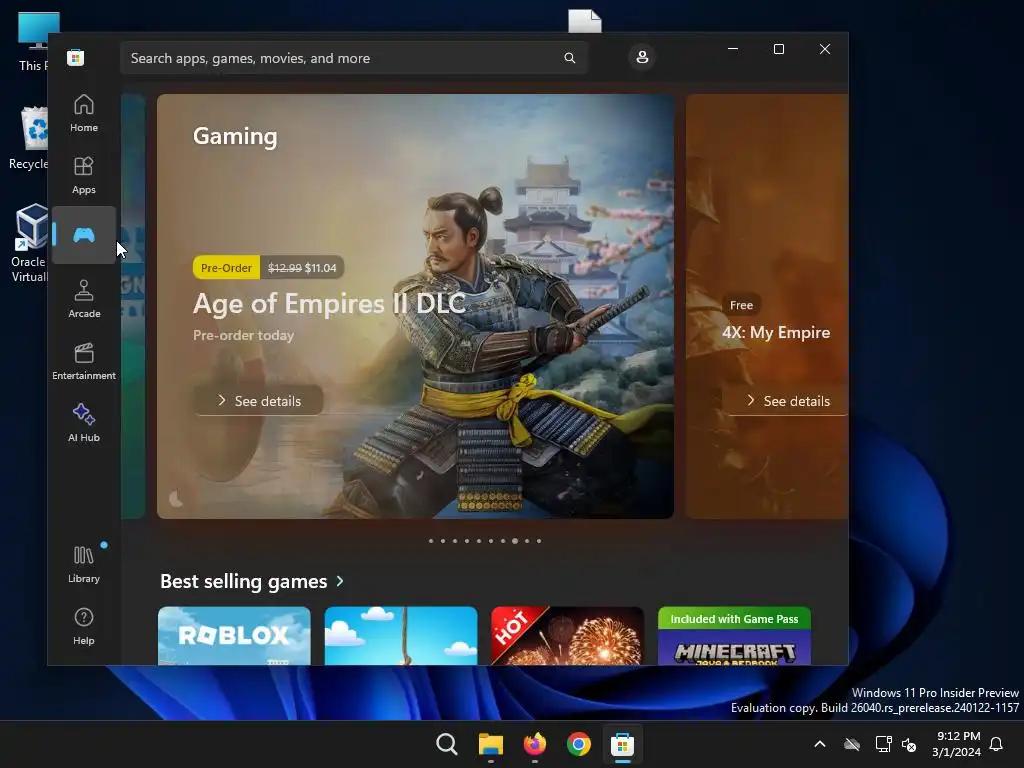Open the HOT fireworks game thumbnail
The width and height of the screenshot is (1024, 768).
pyautogui.click(x=568, y=636)
